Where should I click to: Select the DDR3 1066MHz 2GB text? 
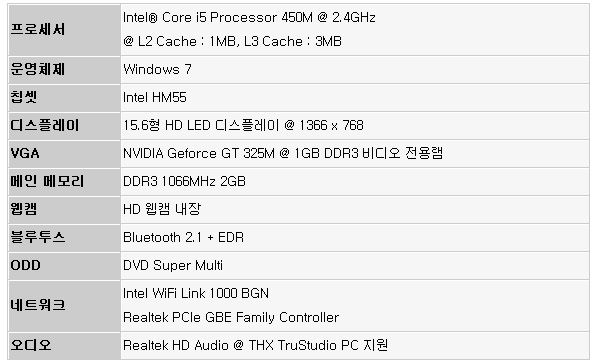184,181
